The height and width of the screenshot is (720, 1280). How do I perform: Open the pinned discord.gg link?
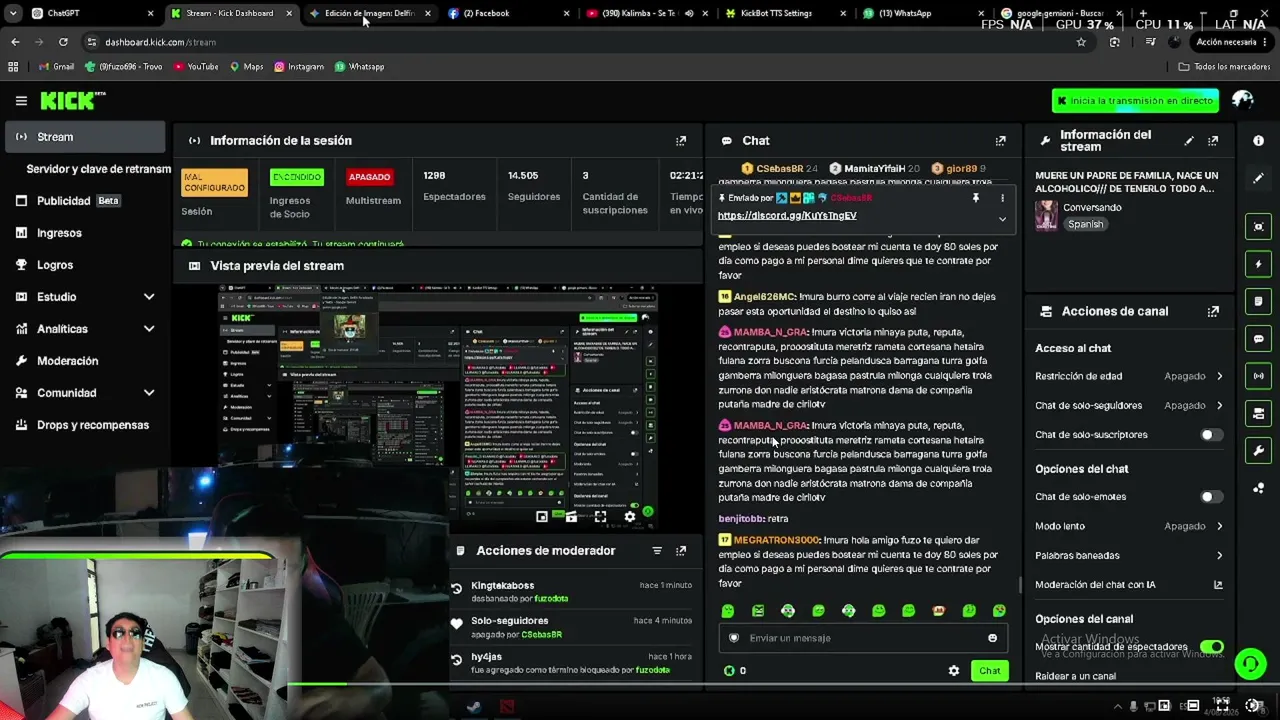pyautogui.click(x=787, y=216)
